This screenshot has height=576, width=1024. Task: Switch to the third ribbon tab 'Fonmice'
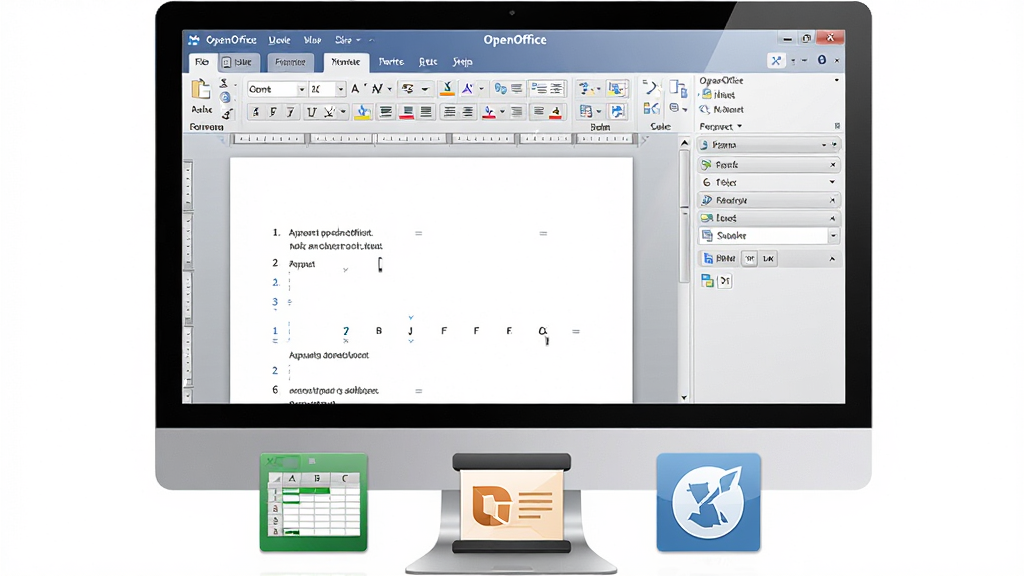(290, 62)
